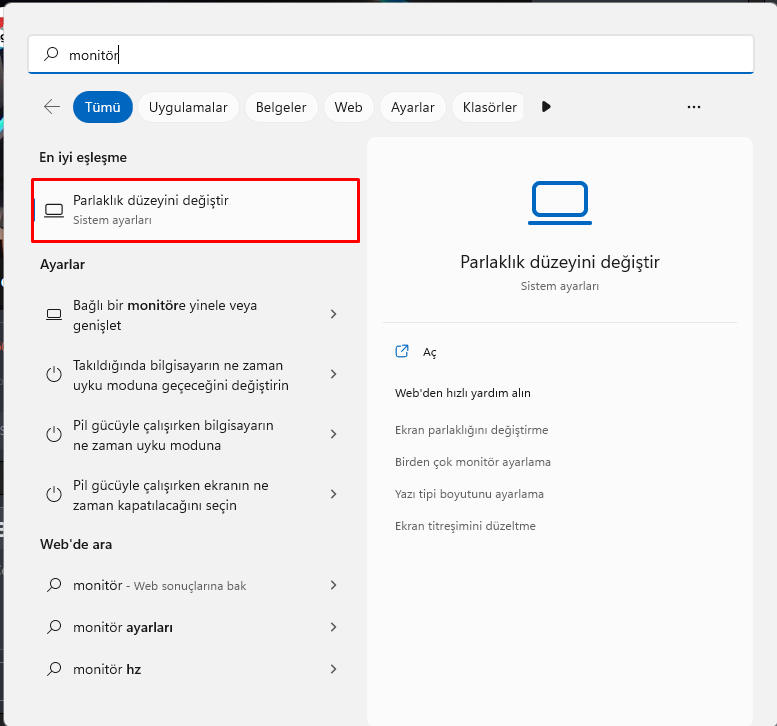Image resolution: width=777 pixels, height=726 pixels.
Task: Switch to the Belgeler filter tab
Action: [x=281, y=107]
